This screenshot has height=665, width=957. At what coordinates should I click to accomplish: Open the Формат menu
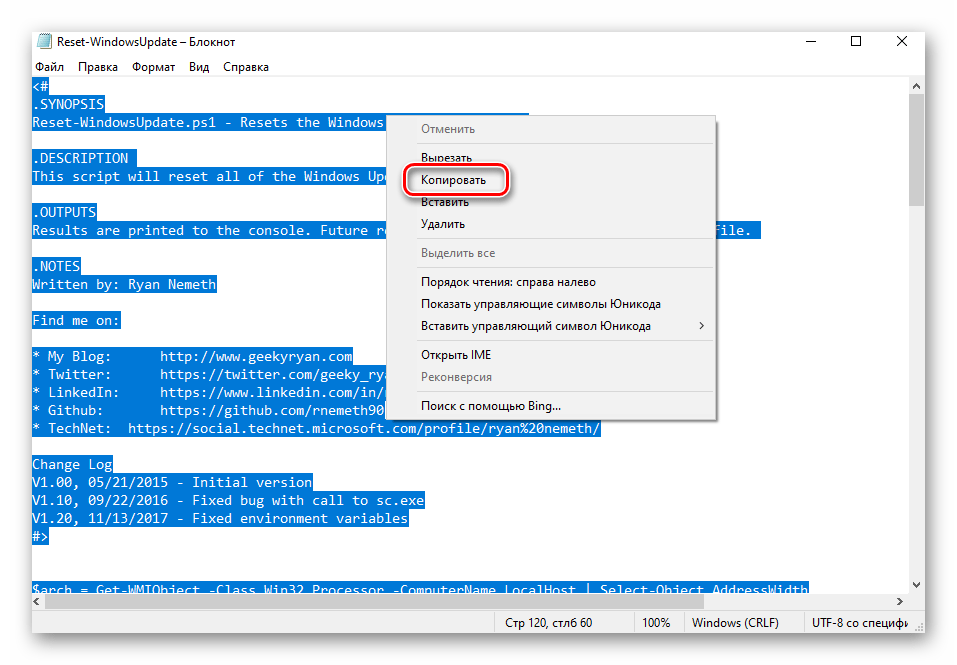point(153,67)
